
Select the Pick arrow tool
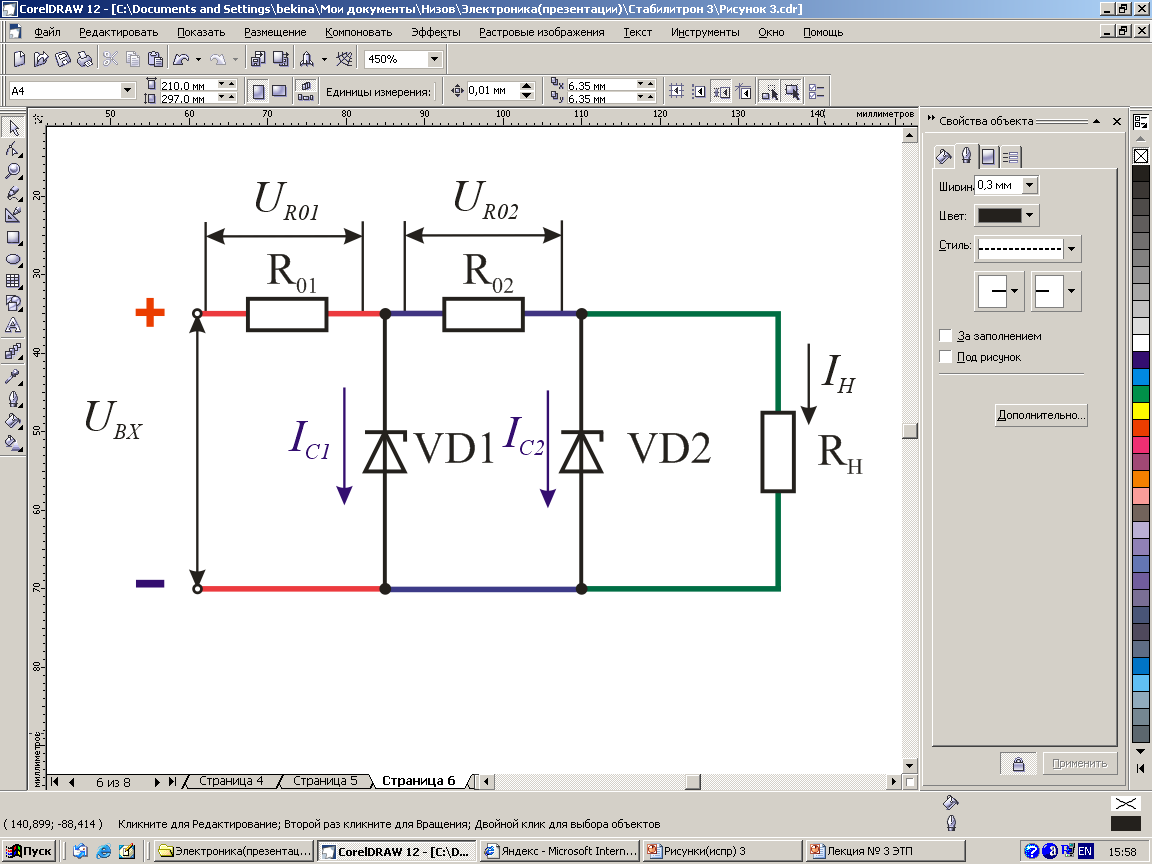coord(13,128)
